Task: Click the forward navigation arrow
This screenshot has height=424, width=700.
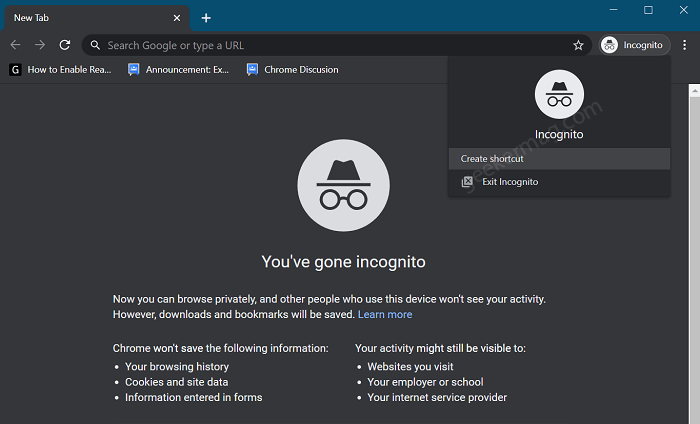Action: tap(40, 45)
